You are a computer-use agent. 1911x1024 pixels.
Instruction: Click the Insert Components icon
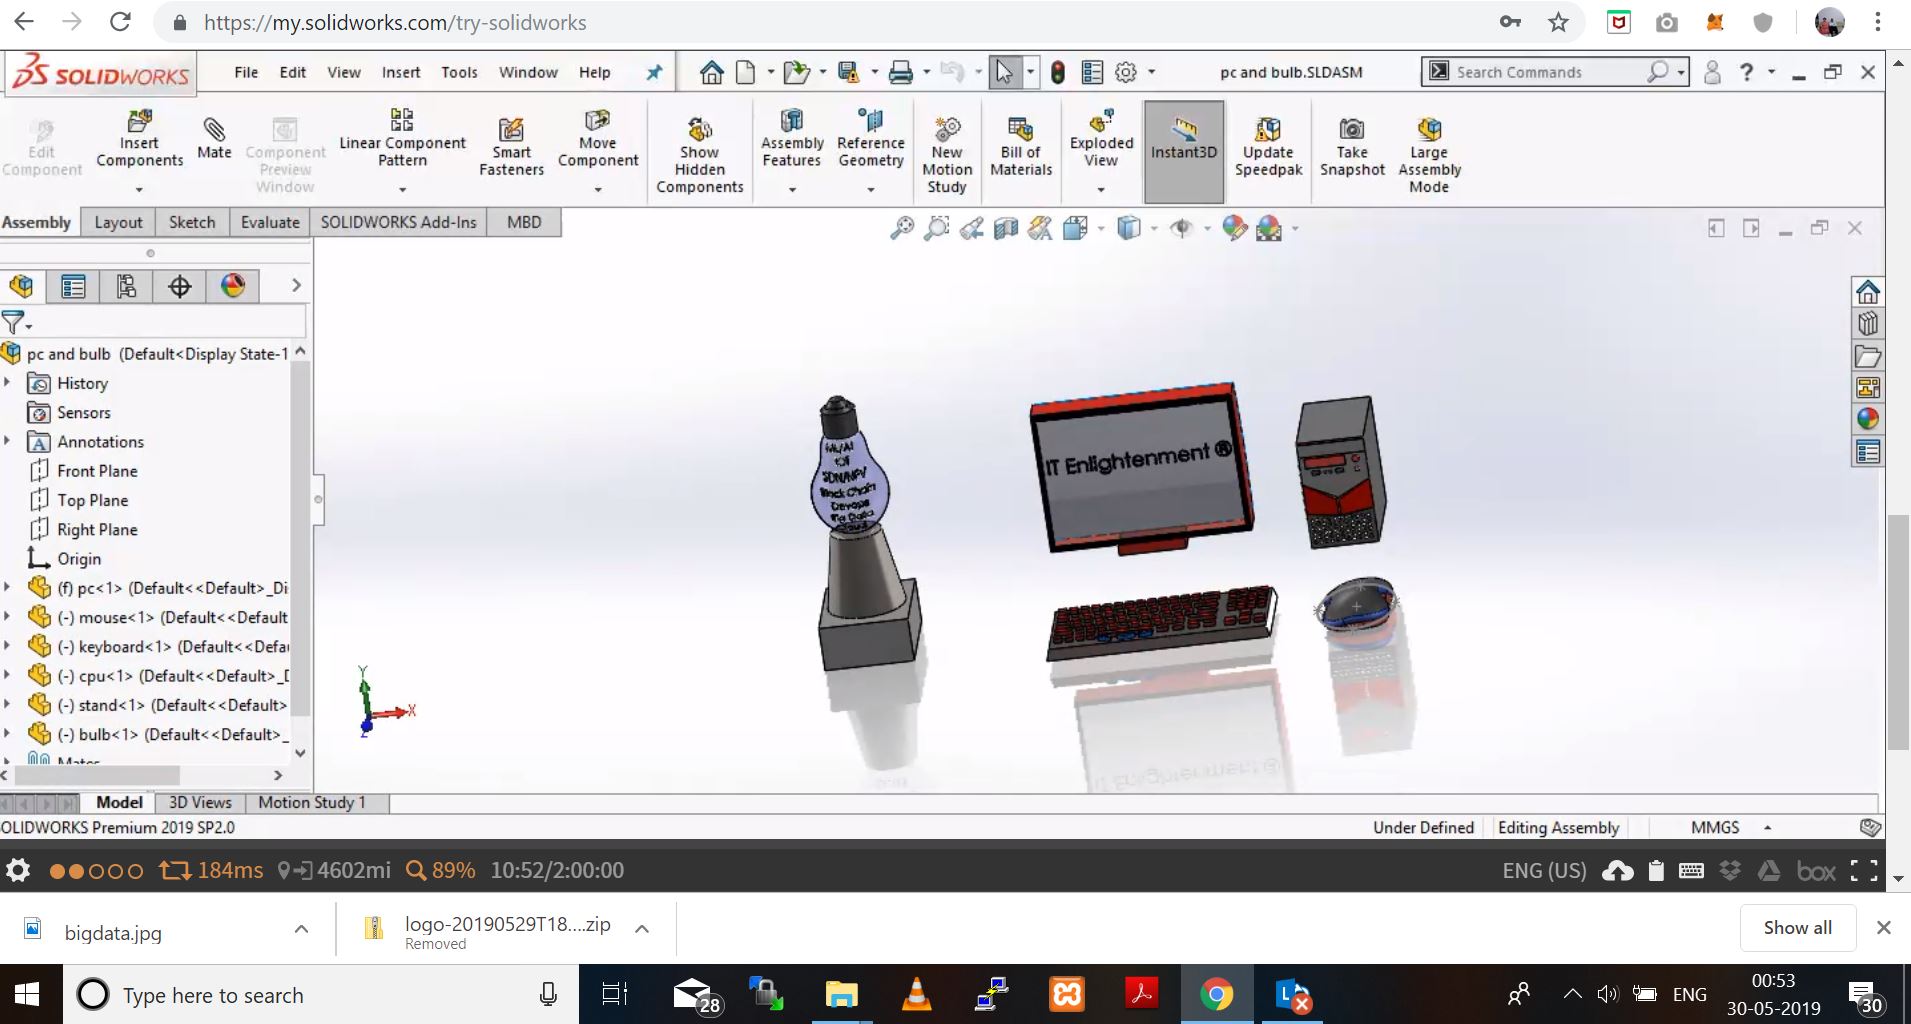[x=139, y=138]
